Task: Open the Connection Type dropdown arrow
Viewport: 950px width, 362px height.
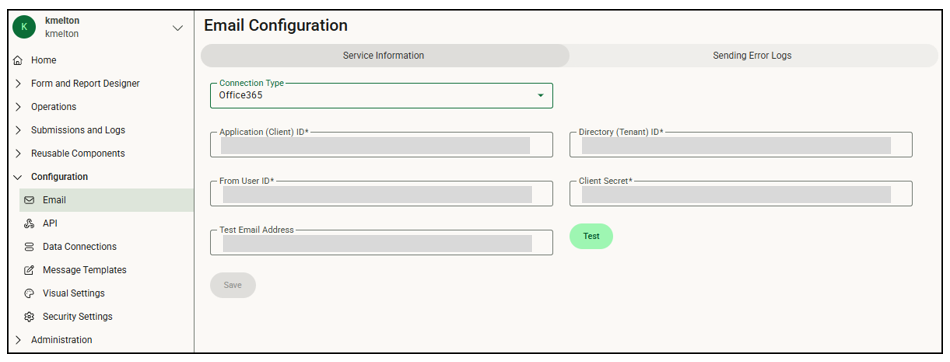Action: tap(540, 96)
